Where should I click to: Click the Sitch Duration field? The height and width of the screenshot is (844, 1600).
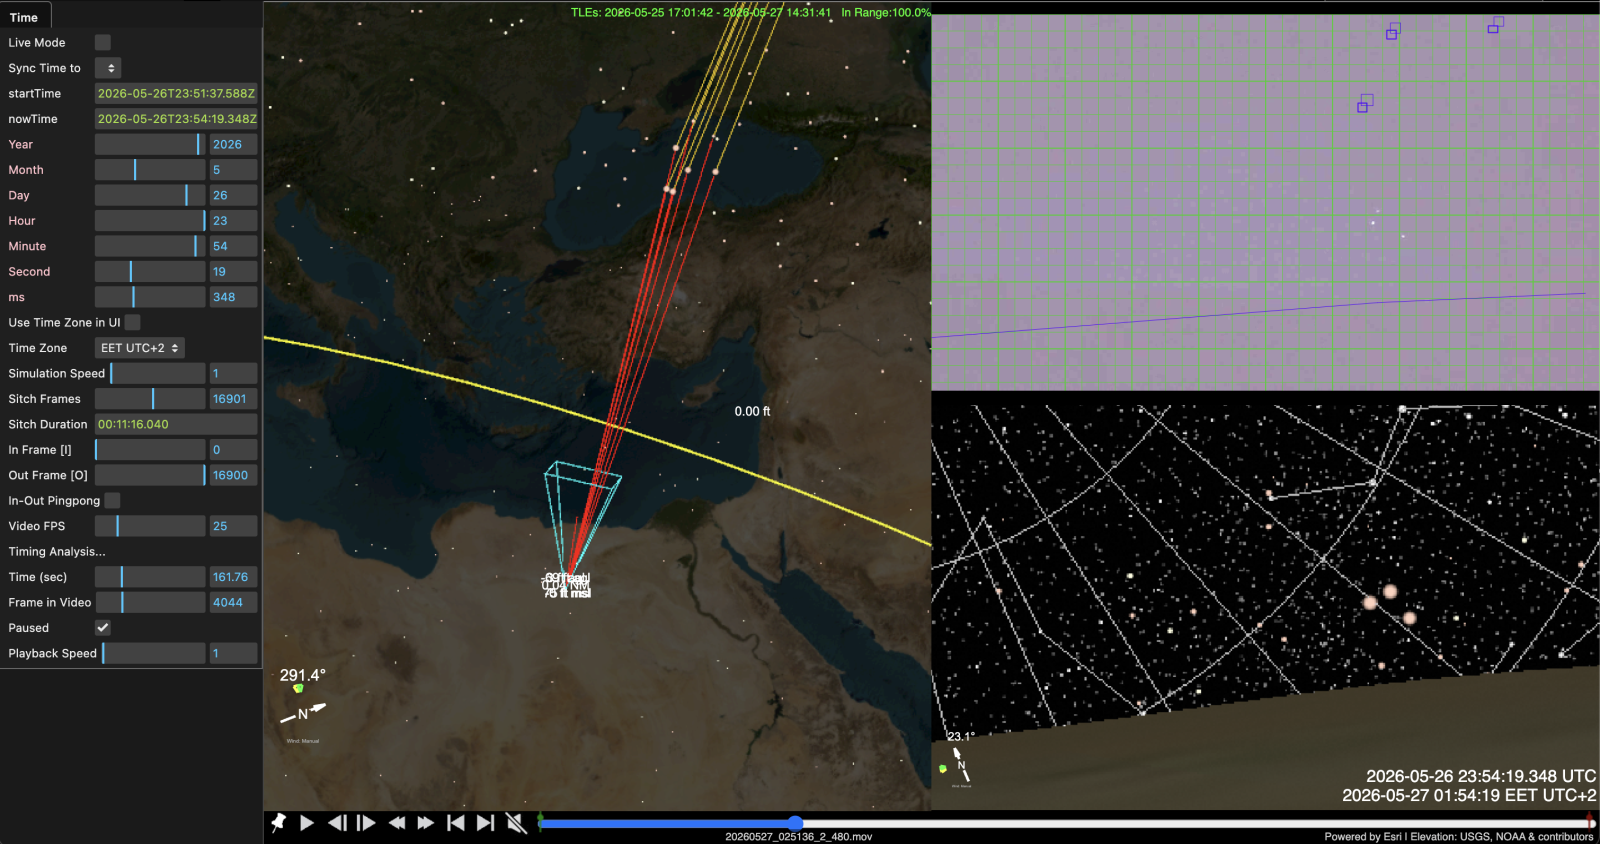[x=176, y=424]
